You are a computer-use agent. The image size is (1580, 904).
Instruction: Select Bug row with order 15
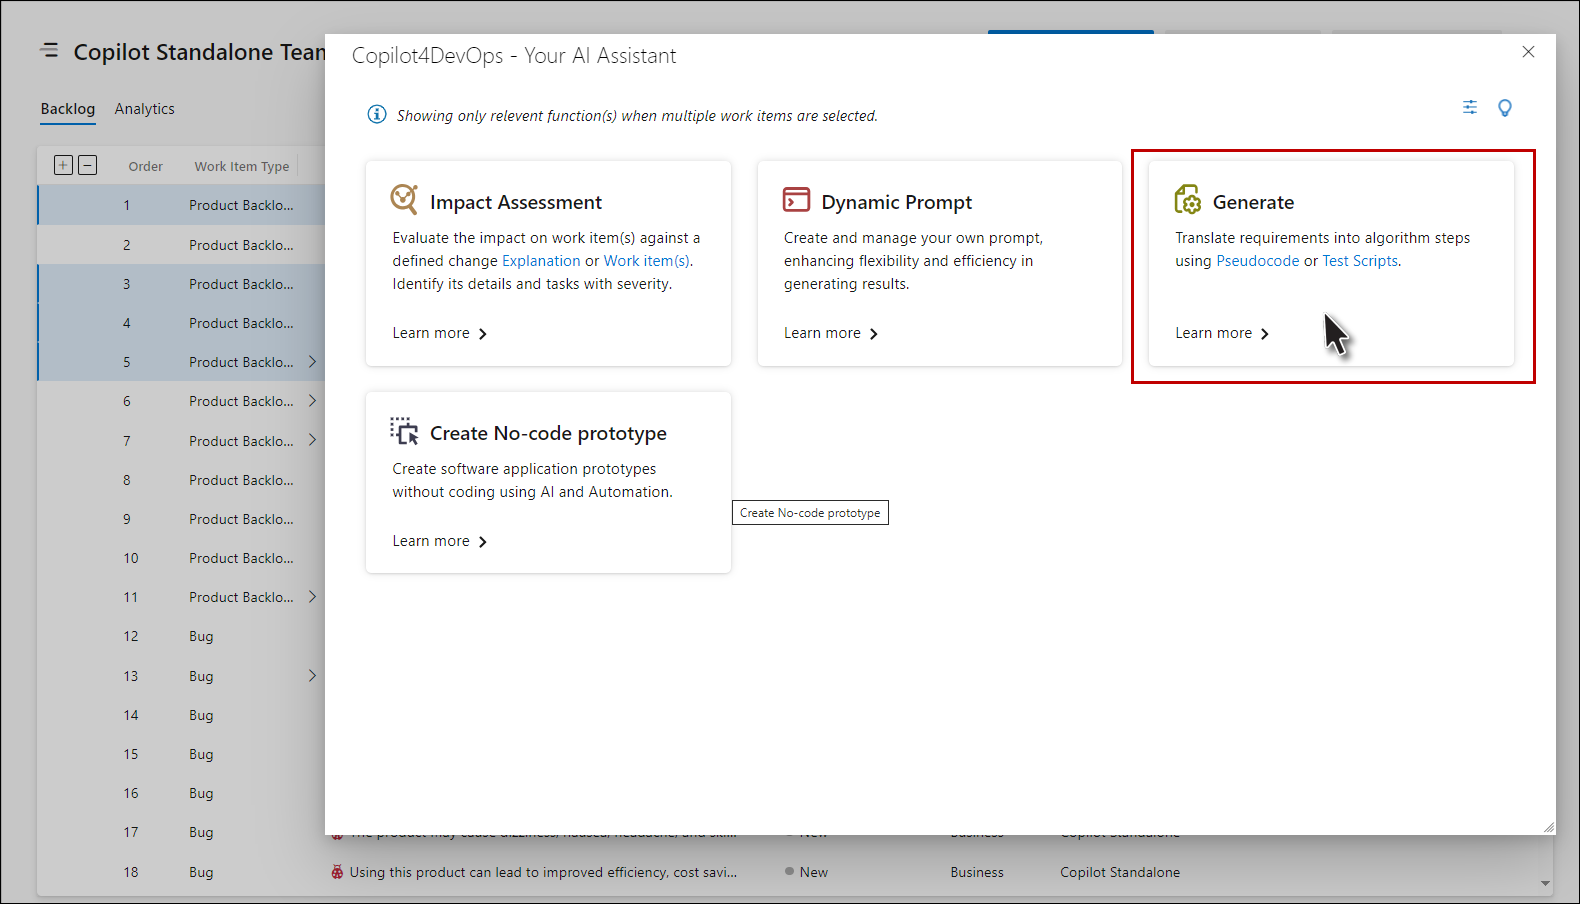[181, 754]
